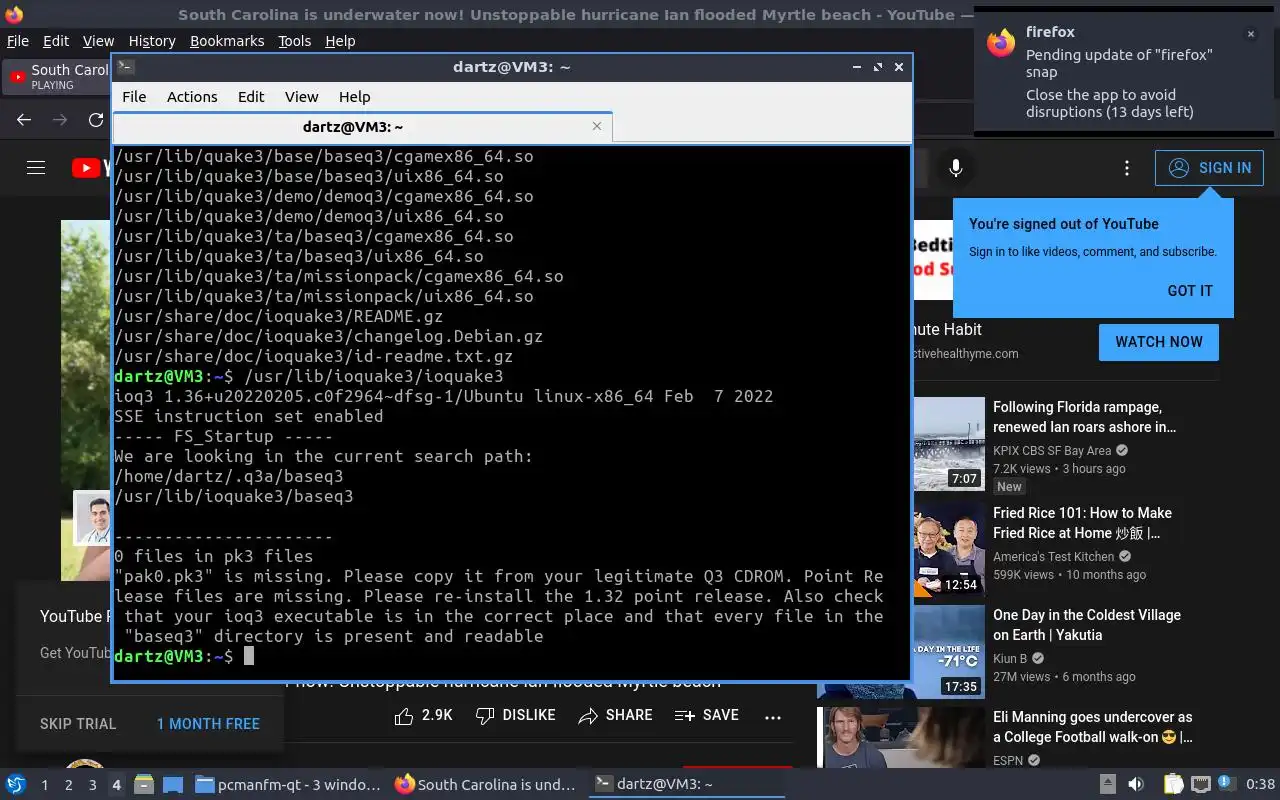This screenshot has height=800, width=1280.
Task: Select the South Carolina Firefox tab
Action: (x=58, y=77)
